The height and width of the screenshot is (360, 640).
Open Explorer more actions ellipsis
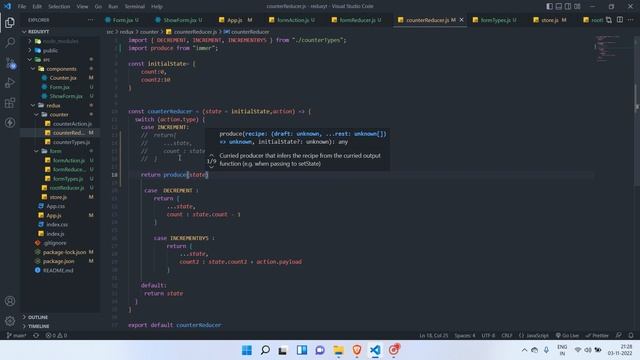[x=90, y=20]
